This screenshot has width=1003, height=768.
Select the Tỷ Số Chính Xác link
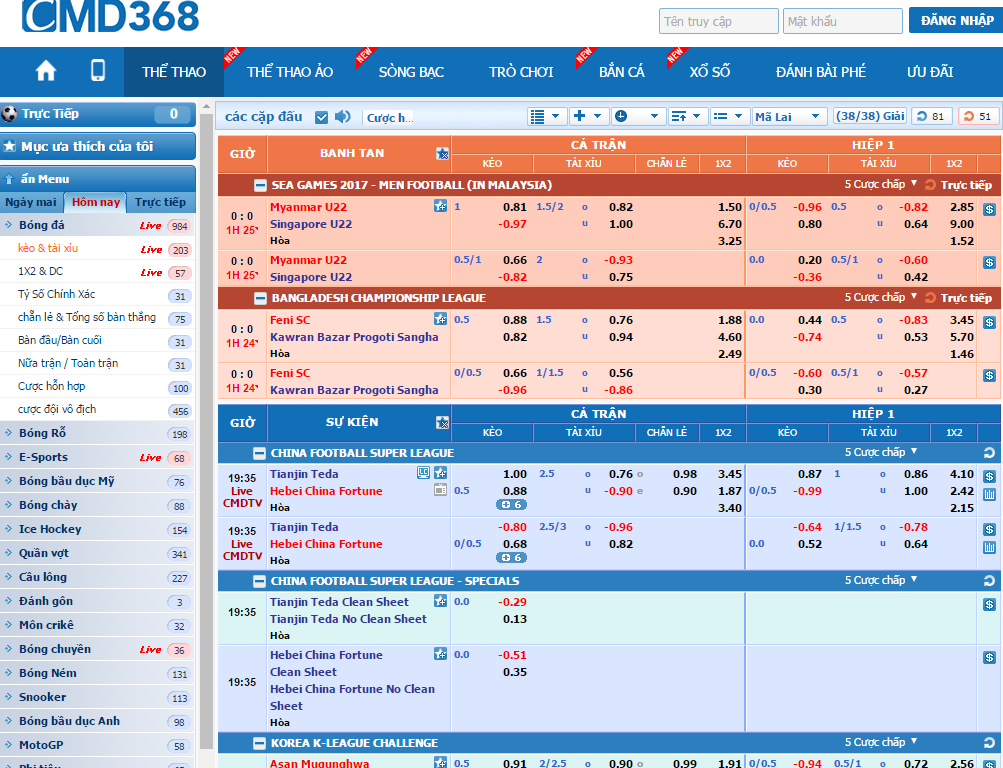(56, 295)
